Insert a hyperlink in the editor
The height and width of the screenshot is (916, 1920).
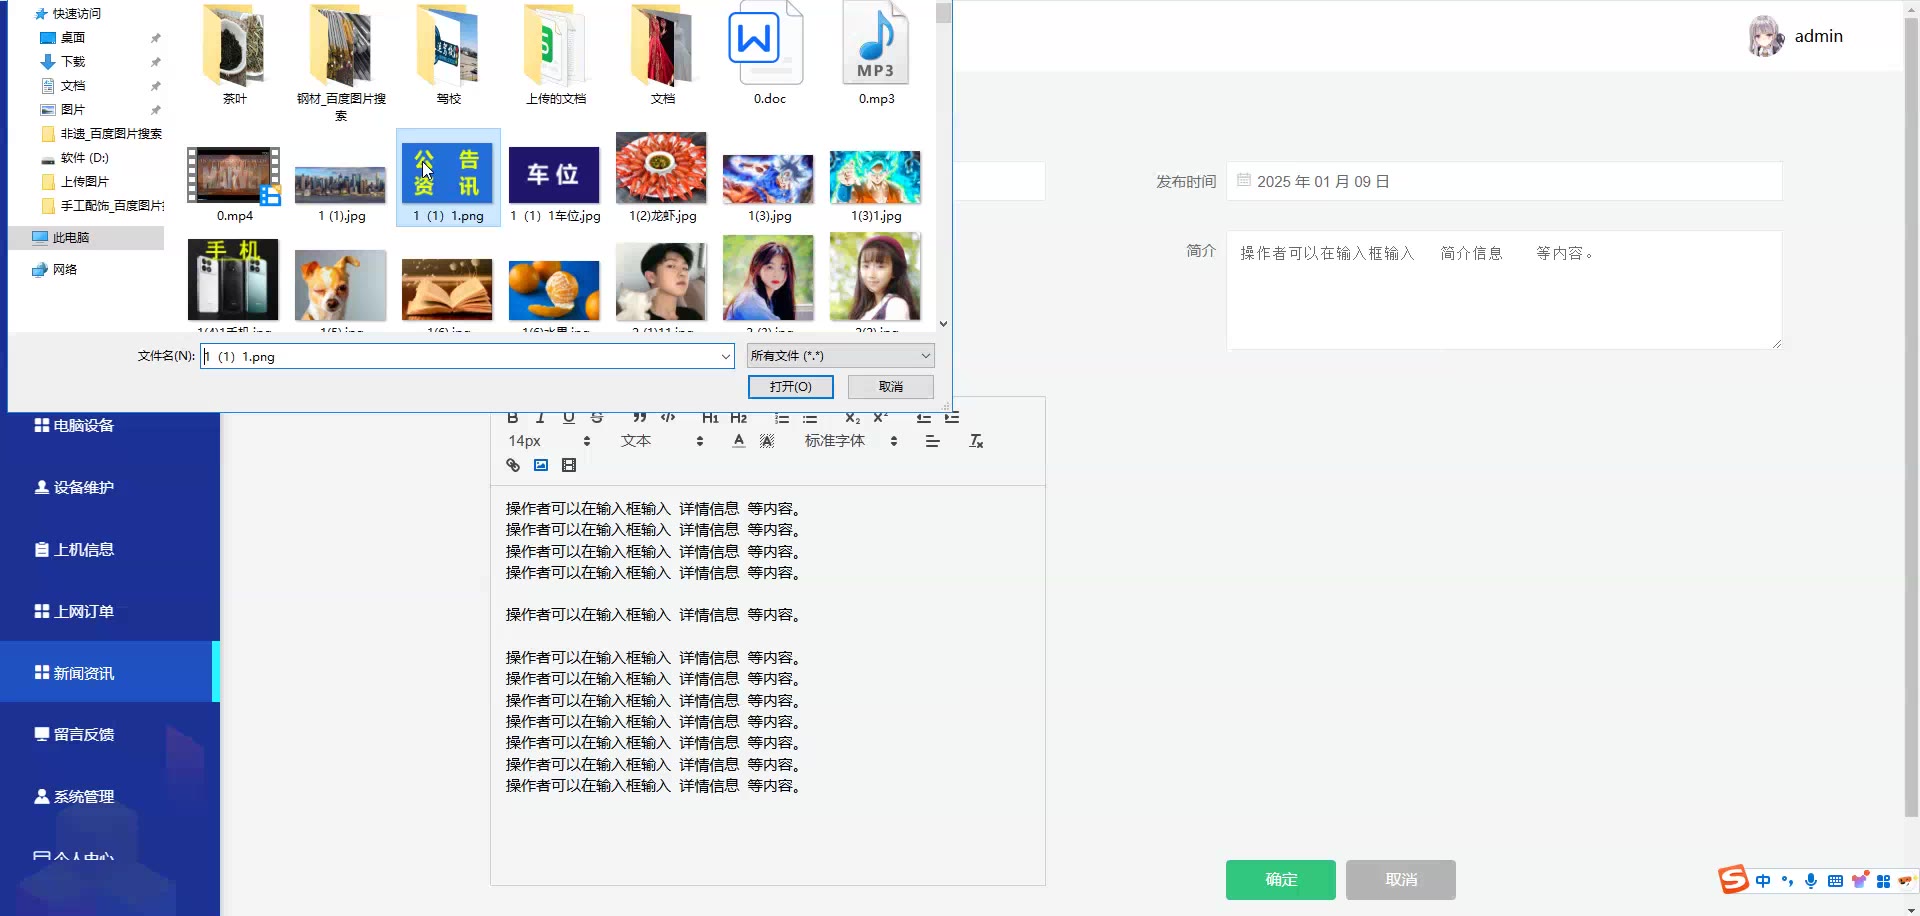coord(513,465)
